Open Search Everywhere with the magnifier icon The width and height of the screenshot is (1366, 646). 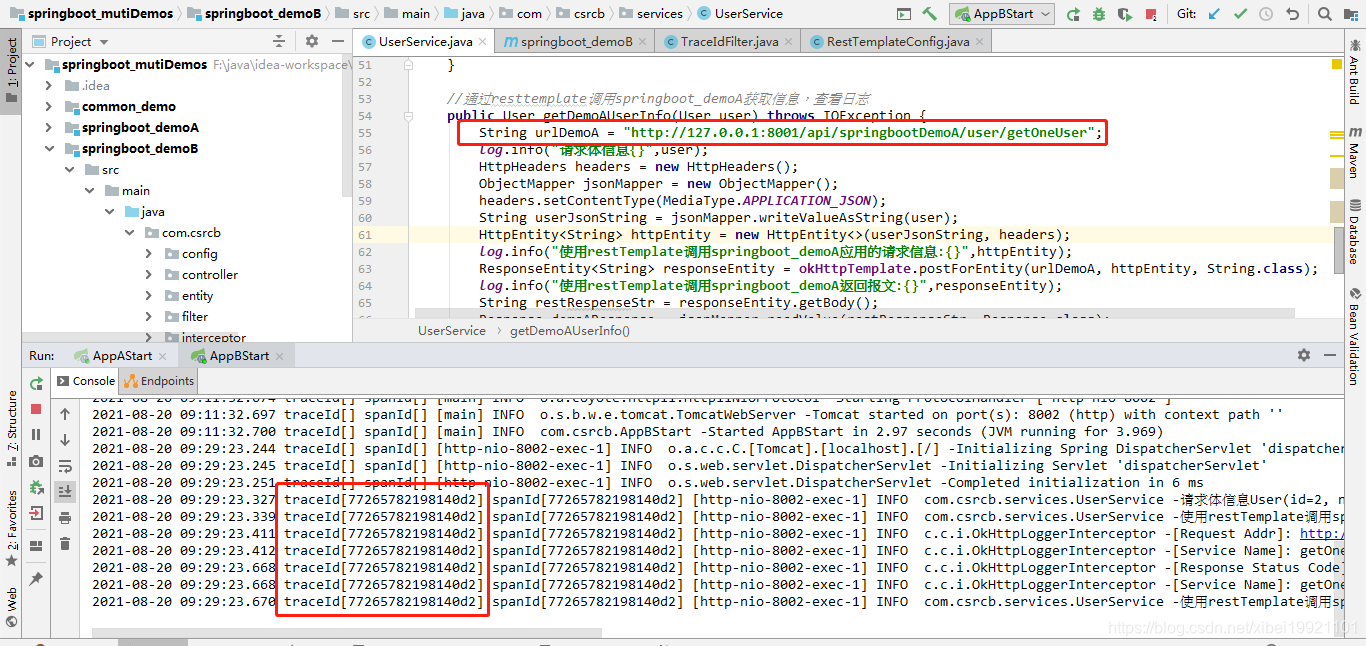(1324, 14)
